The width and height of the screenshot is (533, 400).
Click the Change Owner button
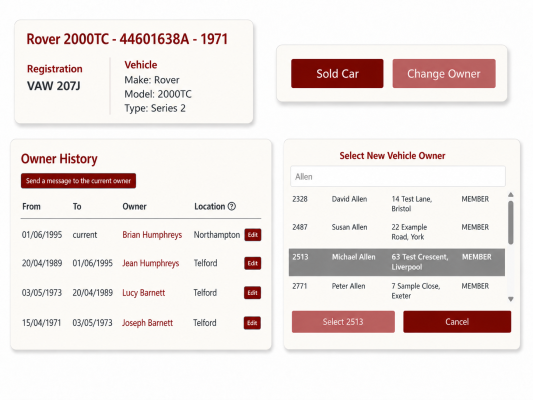click(444, 73)
